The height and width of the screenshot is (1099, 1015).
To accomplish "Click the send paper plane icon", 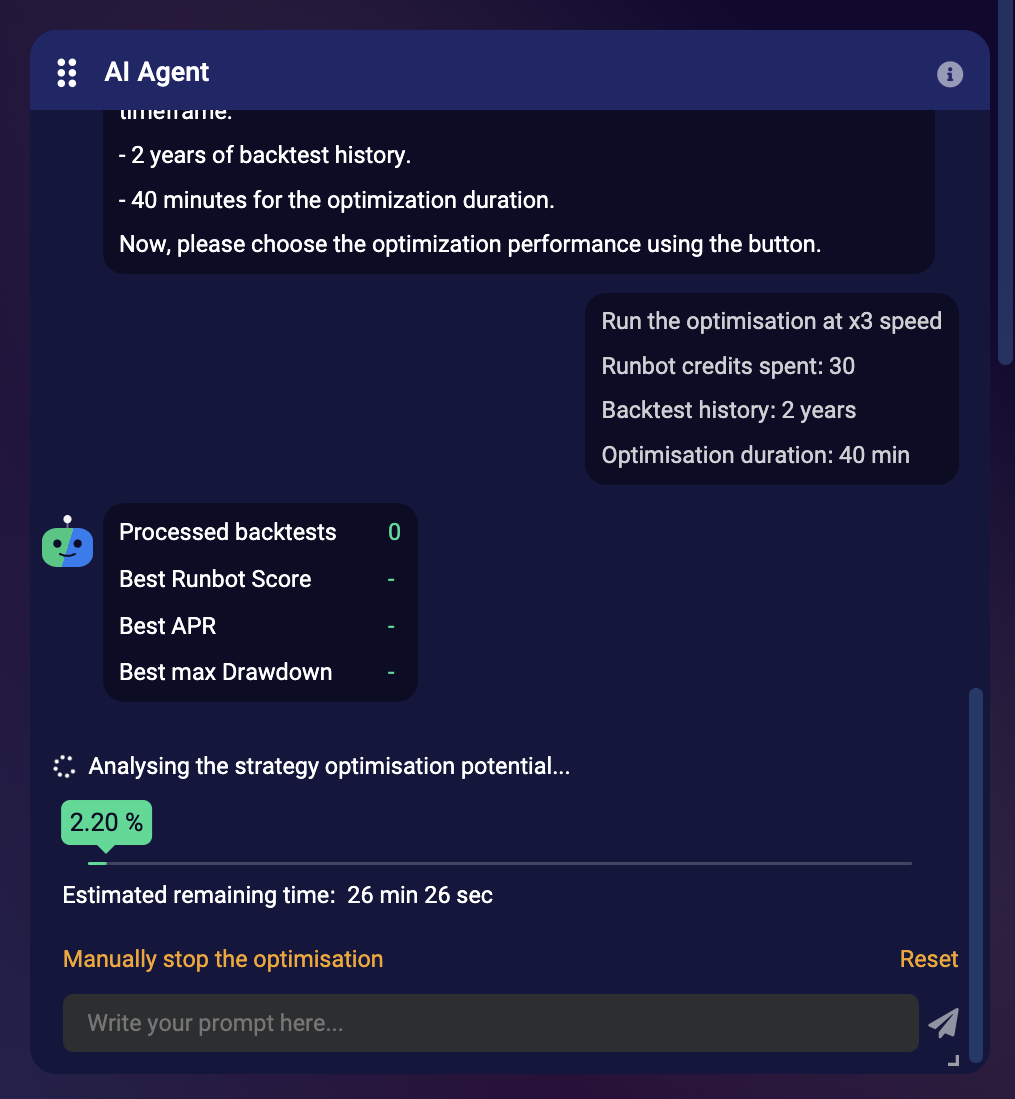I will click(943, 1022).
